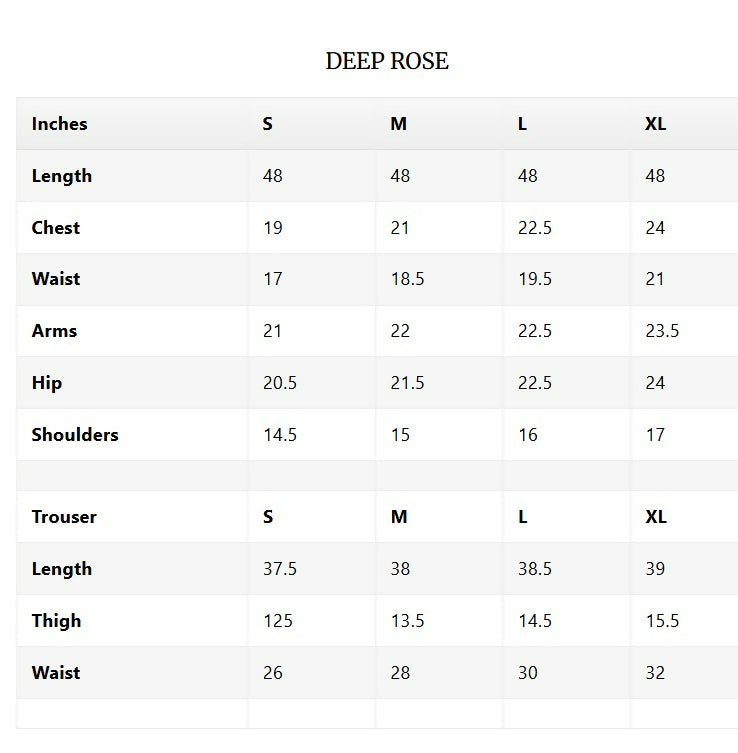Select the Trouser header cell

tap(64, 517)
